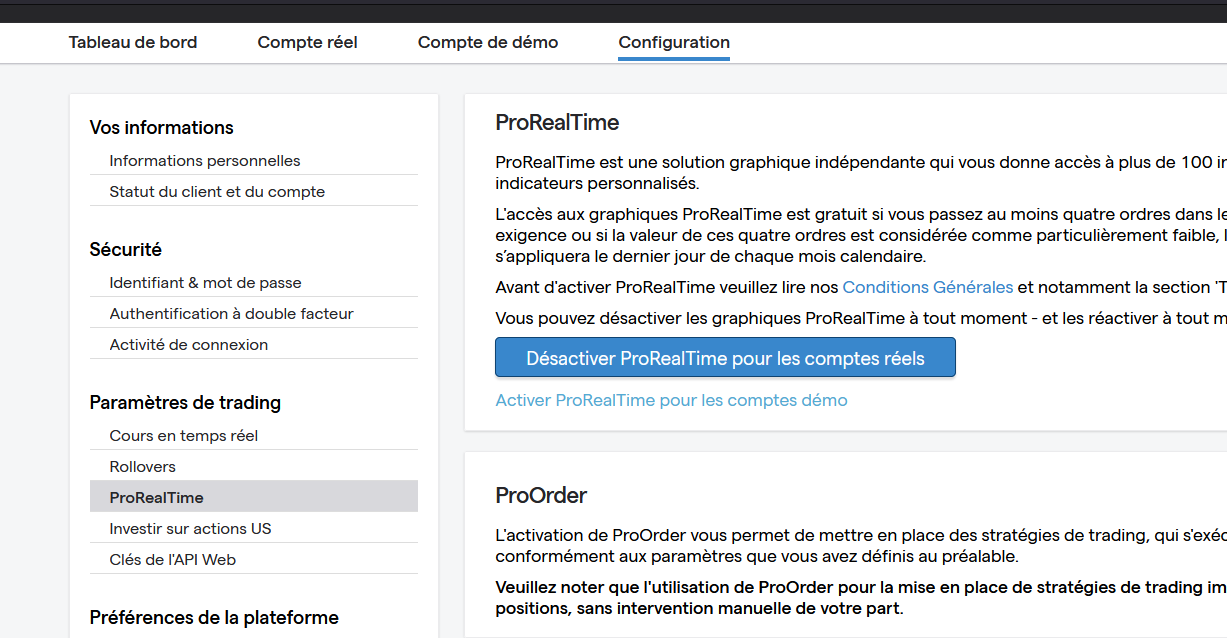Open Informations personnelles in the sidebar
Screen dimensions: 1227x638
click(205, 161)
